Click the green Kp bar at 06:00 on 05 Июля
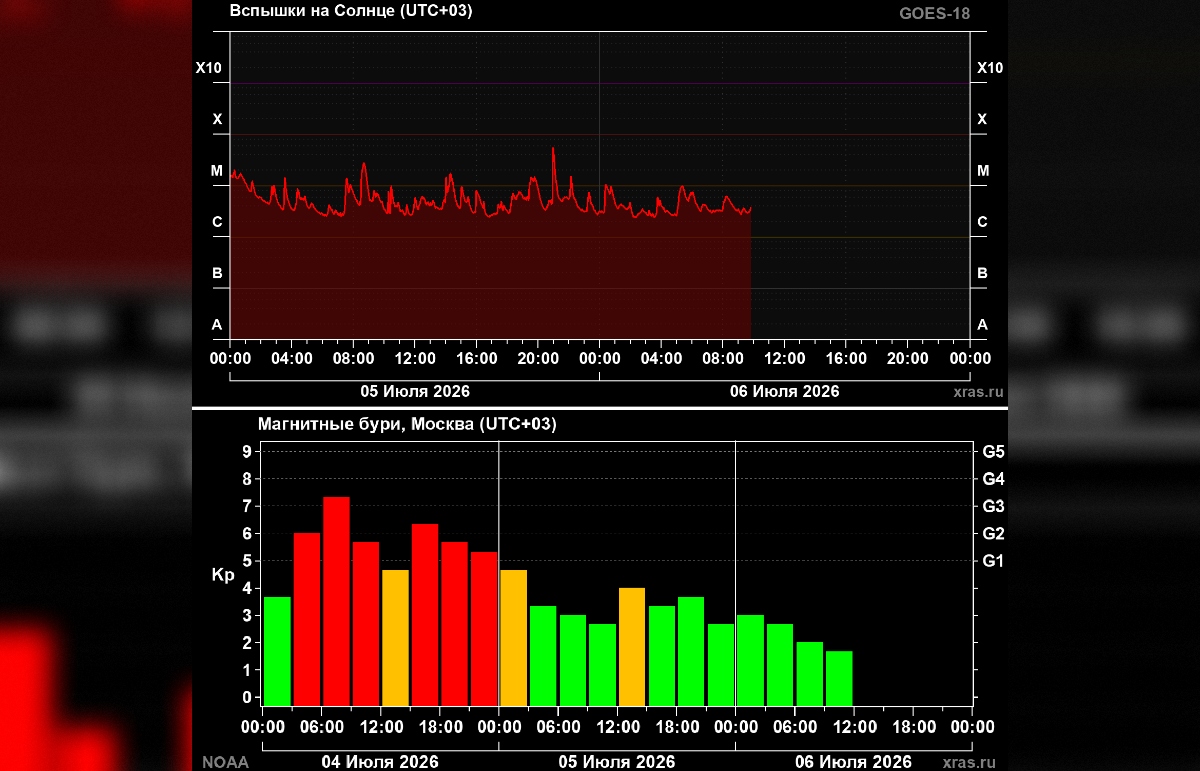This screenshot has height=771, width=1200. (573, 660)
